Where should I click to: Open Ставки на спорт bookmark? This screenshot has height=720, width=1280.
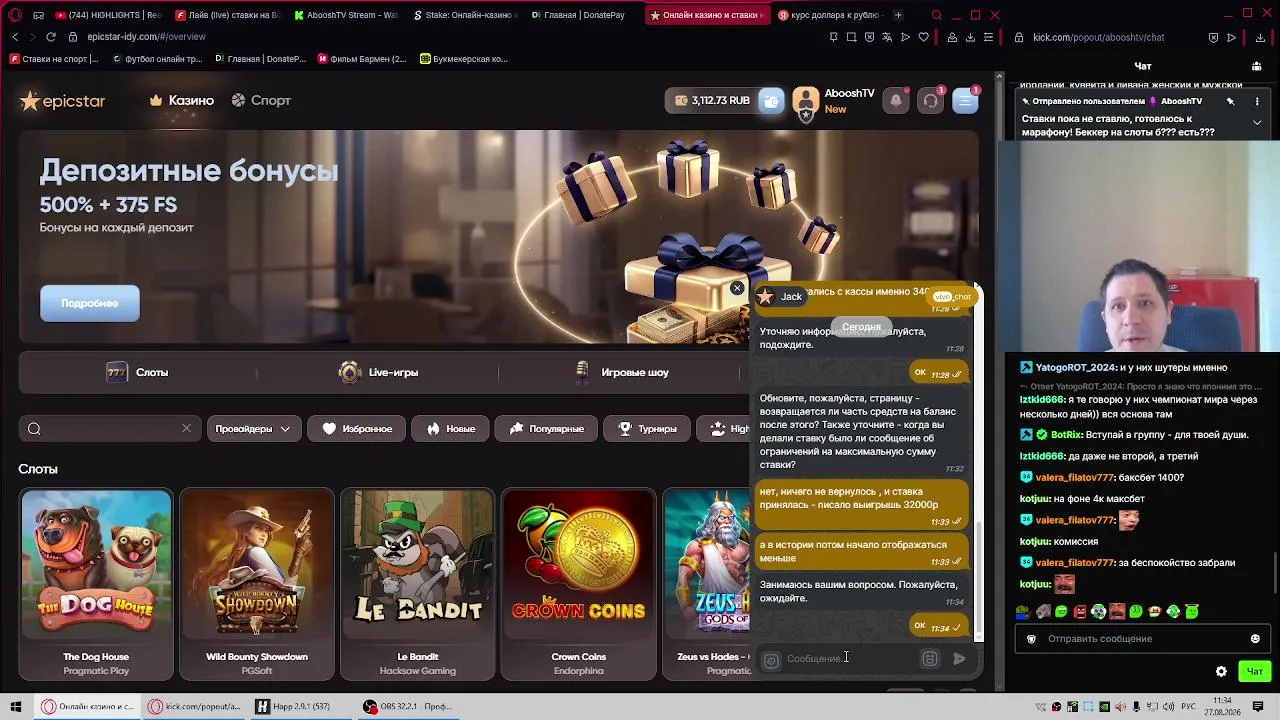tap(54, 59)
